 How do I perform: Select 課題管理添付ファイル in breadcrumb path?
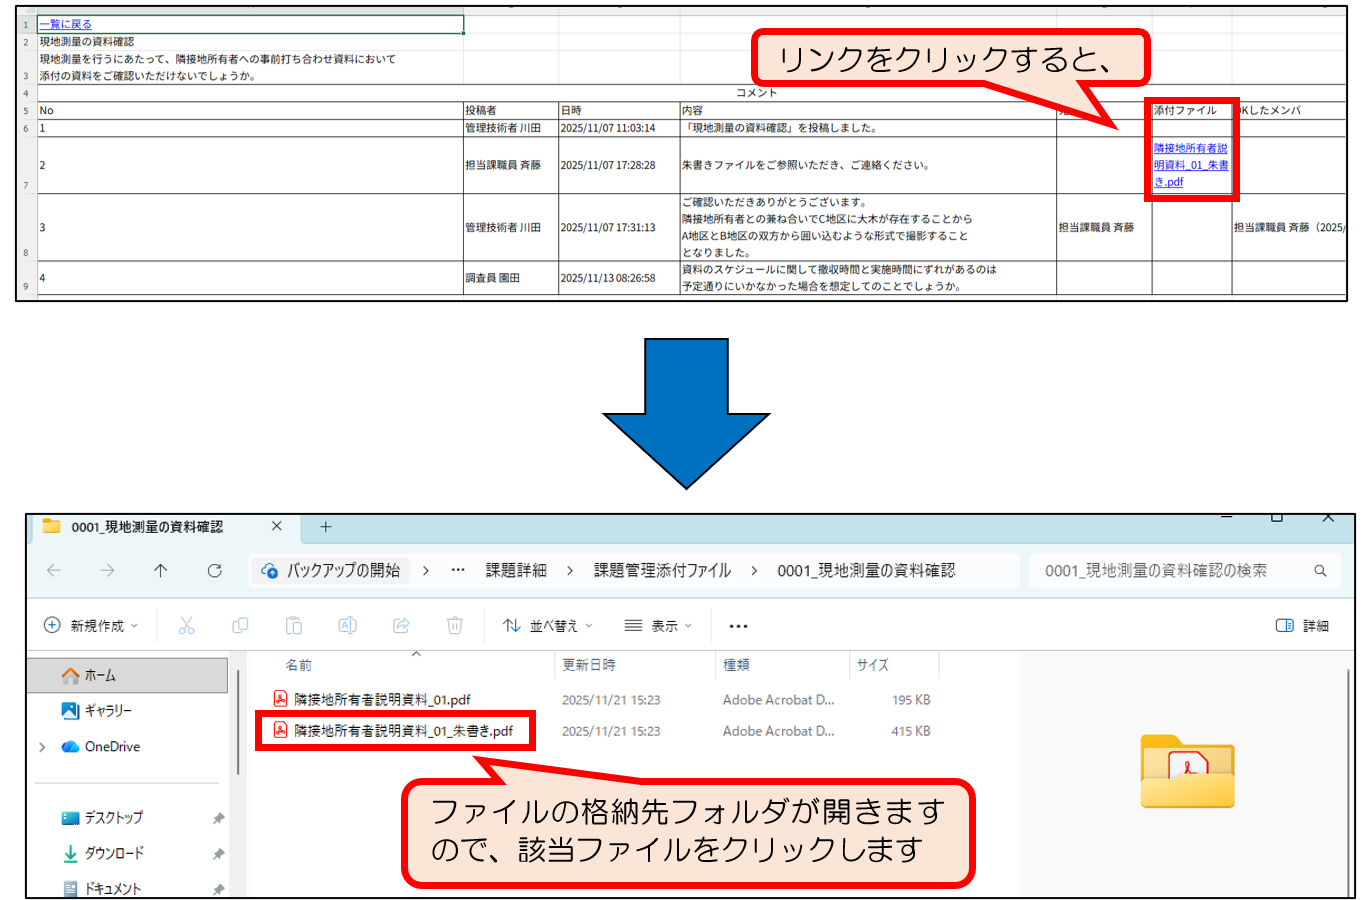(662, 570)
